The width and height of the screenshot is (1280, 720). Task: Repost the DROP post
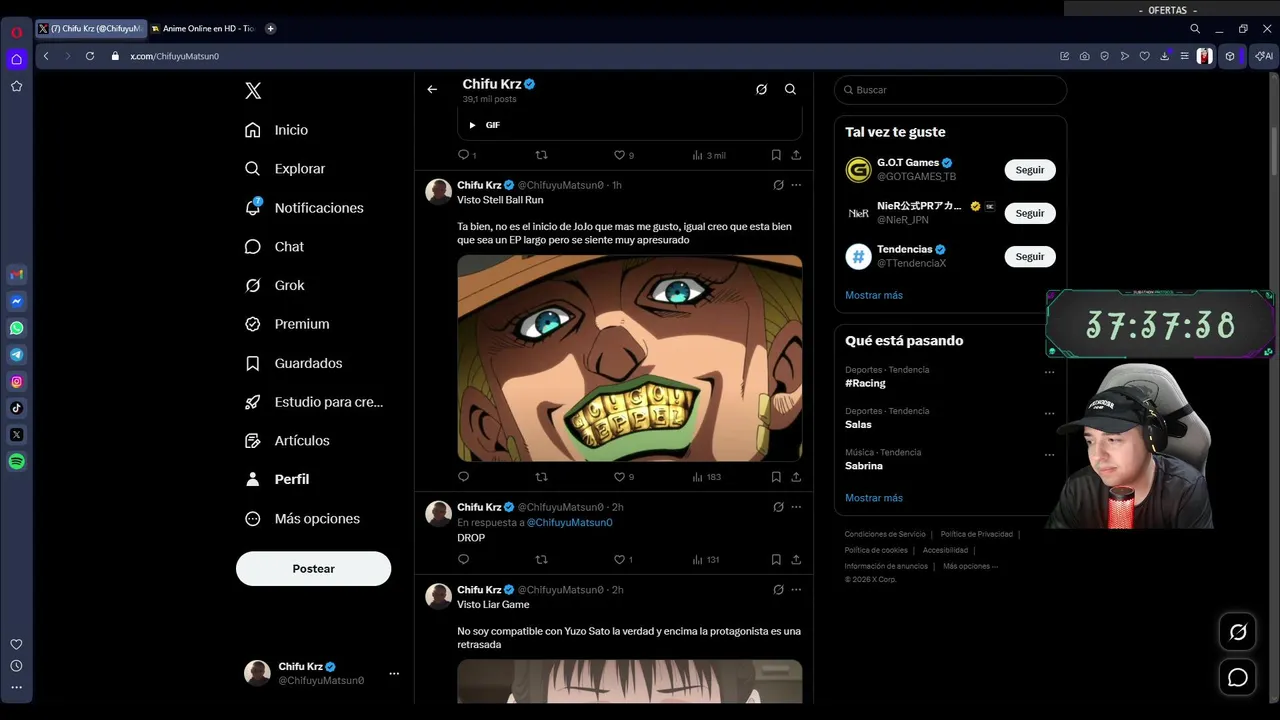(541, 560)
